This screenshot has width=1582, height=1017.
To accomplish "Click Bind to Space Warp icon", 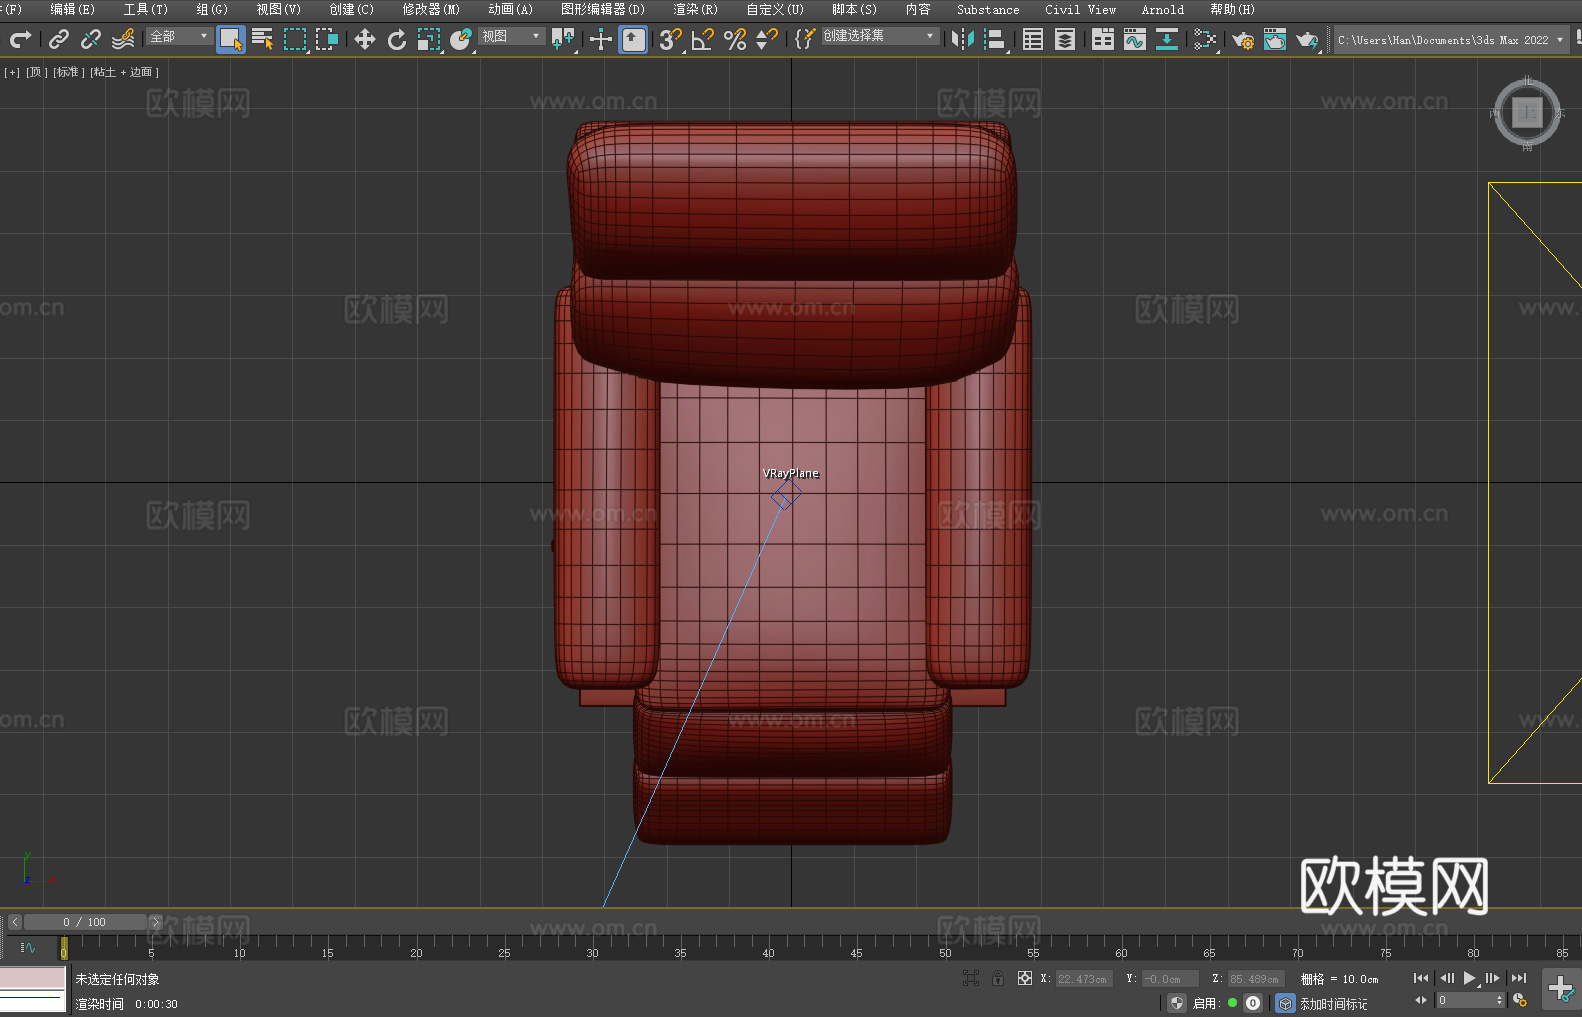I will 123,39.
